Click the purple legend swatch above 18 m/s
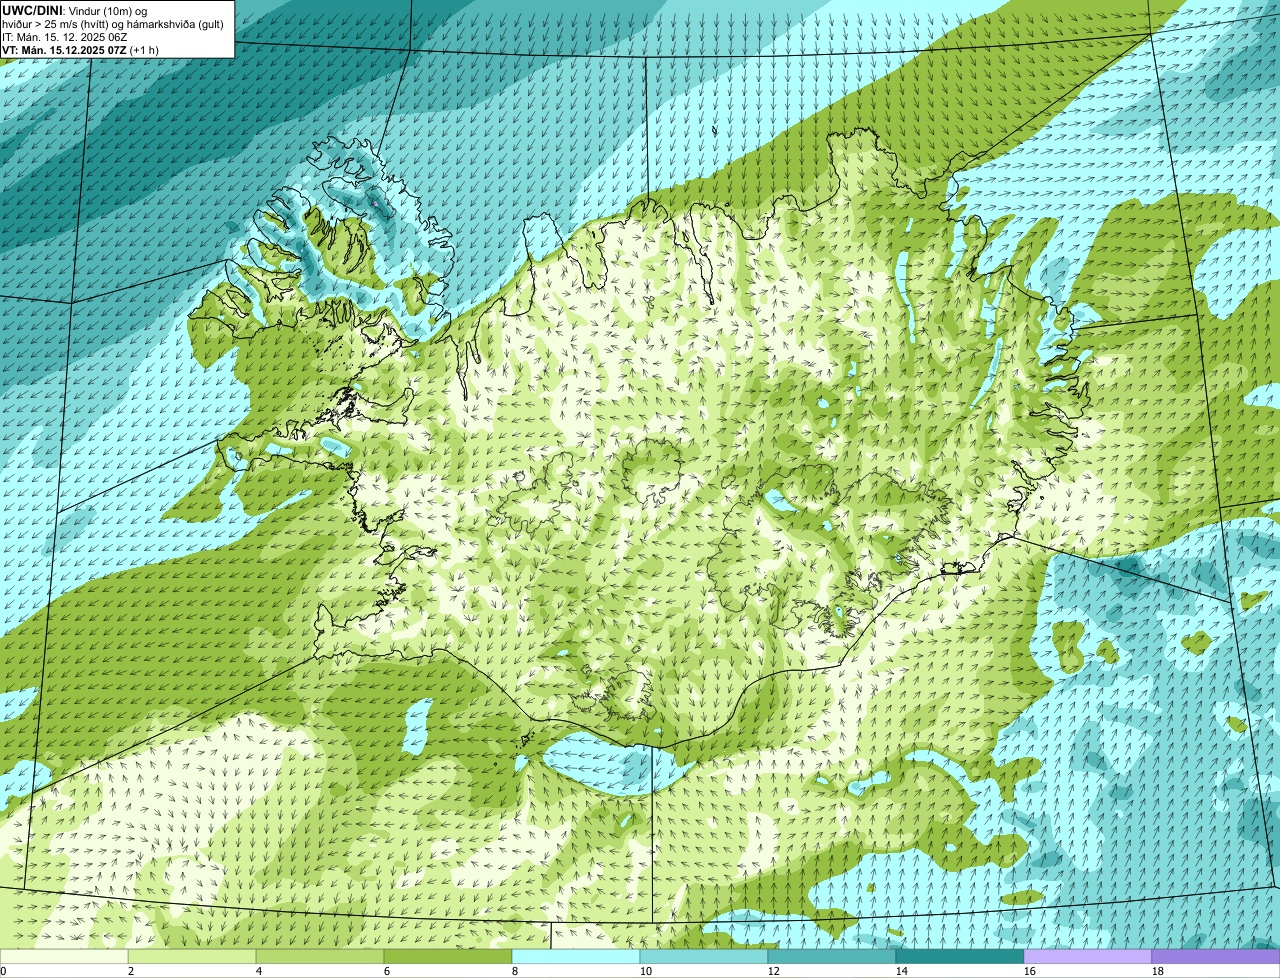The image size is (1280, 978). pos(1216,957)
